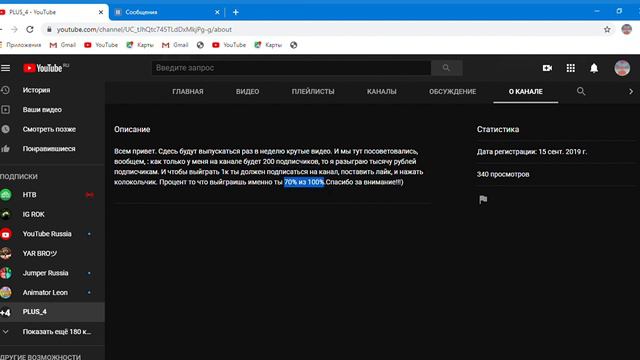Image resolution: width=640 pixels, height=360 pixels.
Task: Focus the Введите запрос search field
Action: [291, 68]
